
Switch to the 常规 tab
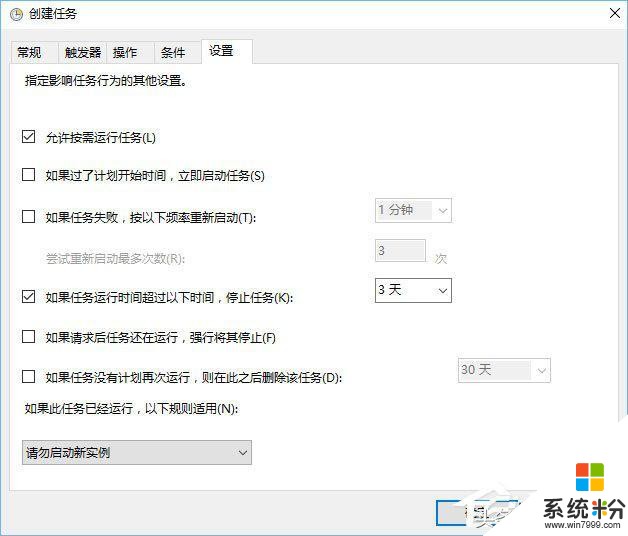tap(34, 52)
